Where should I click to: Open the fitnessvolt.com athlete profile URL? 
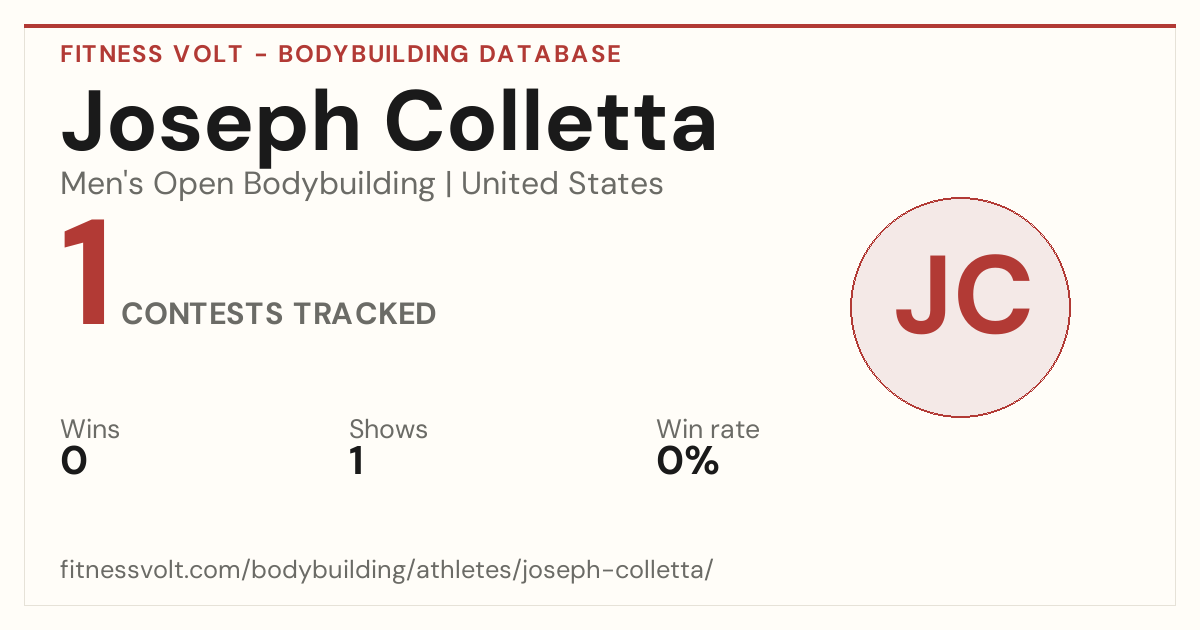click(x=387, y=570)
